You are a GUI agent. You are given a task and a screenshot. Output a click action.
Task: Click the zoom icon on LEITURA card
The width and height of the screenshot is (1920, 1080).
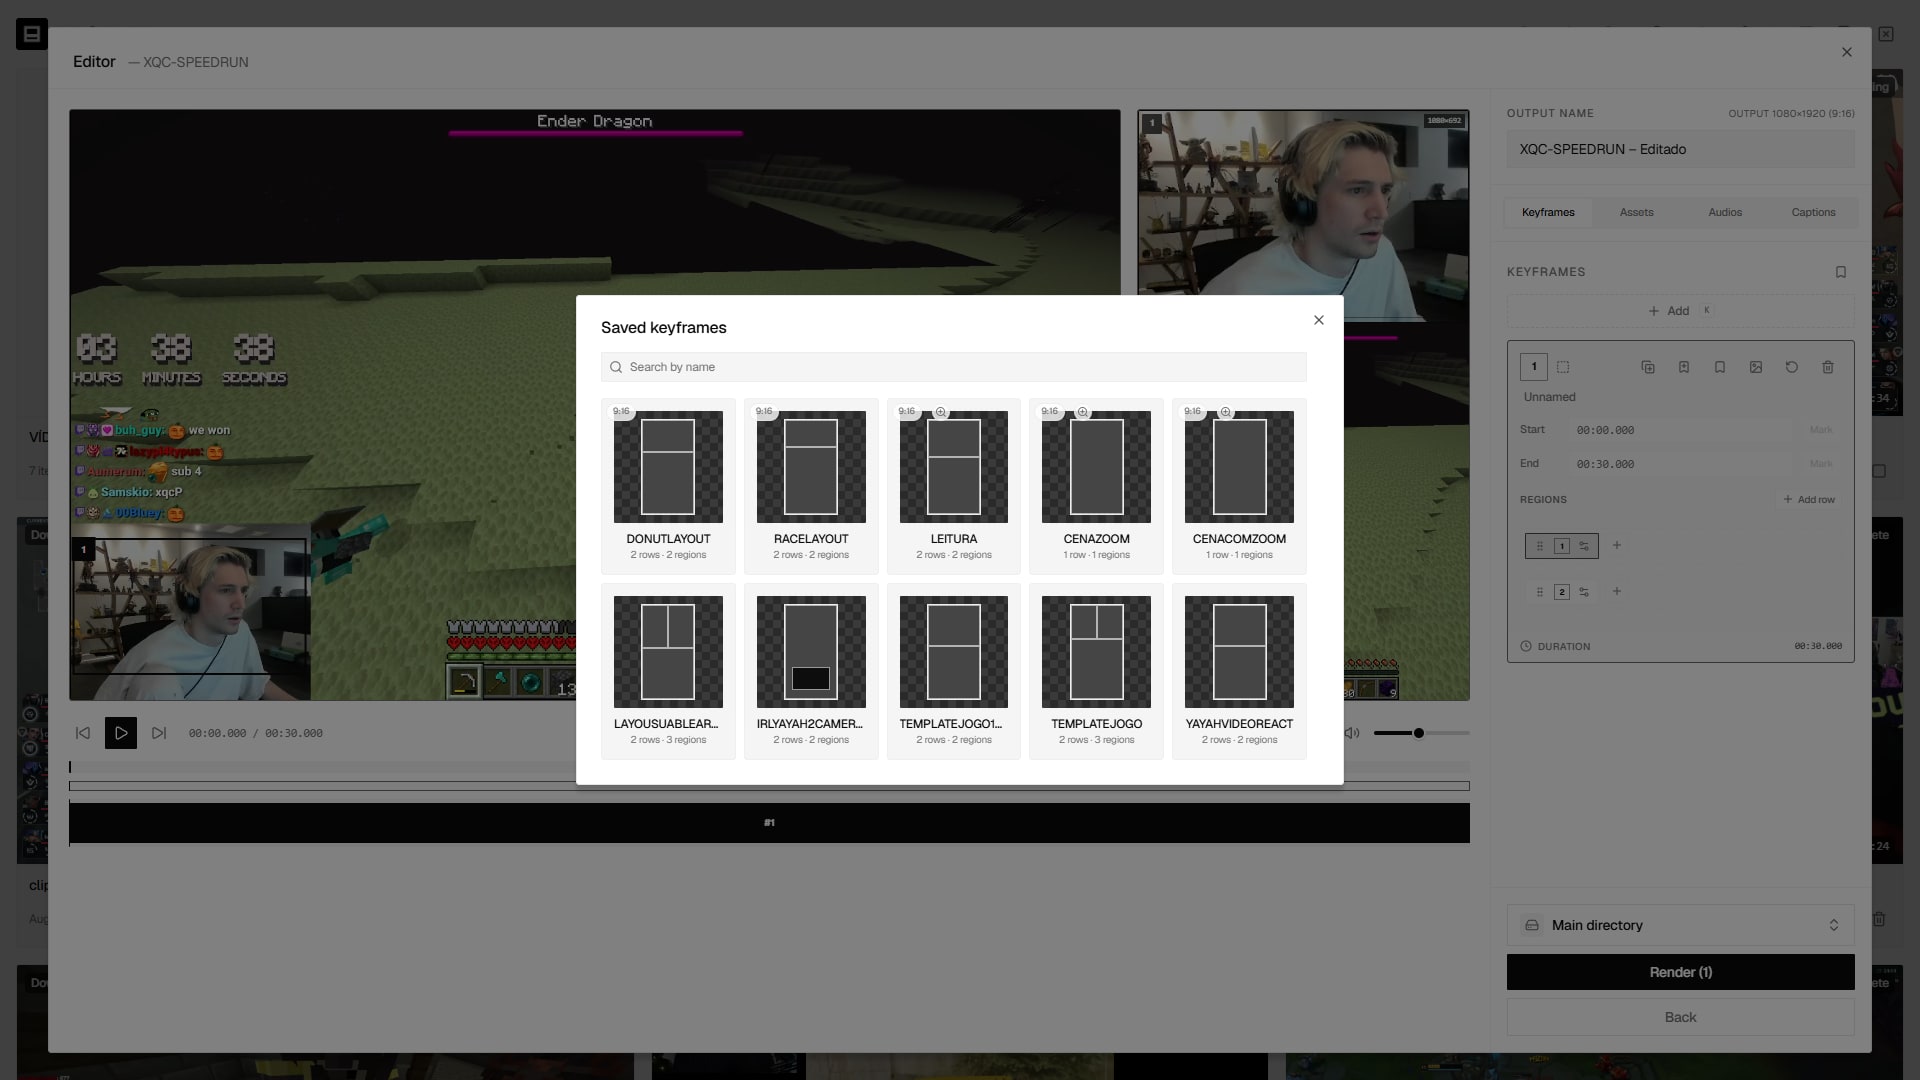[x=940, y=412]
